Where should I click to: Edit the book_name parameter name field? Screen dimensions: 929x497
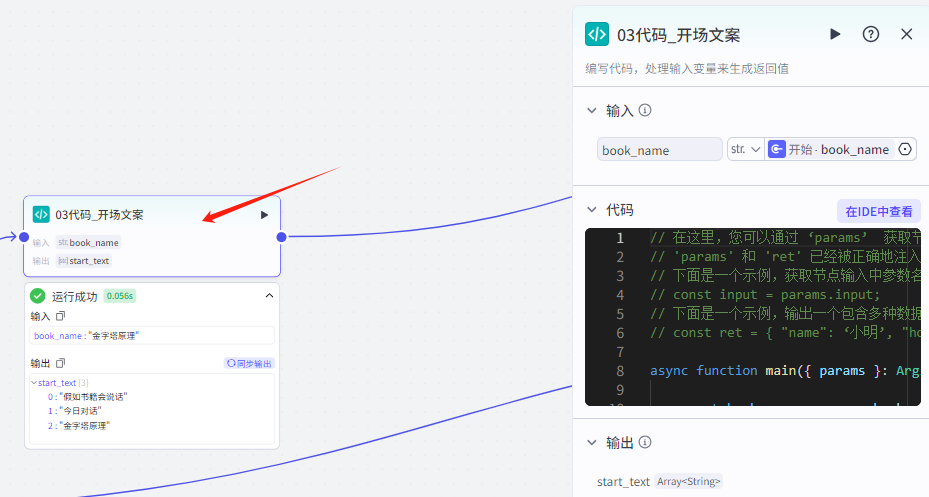[659, 150]
